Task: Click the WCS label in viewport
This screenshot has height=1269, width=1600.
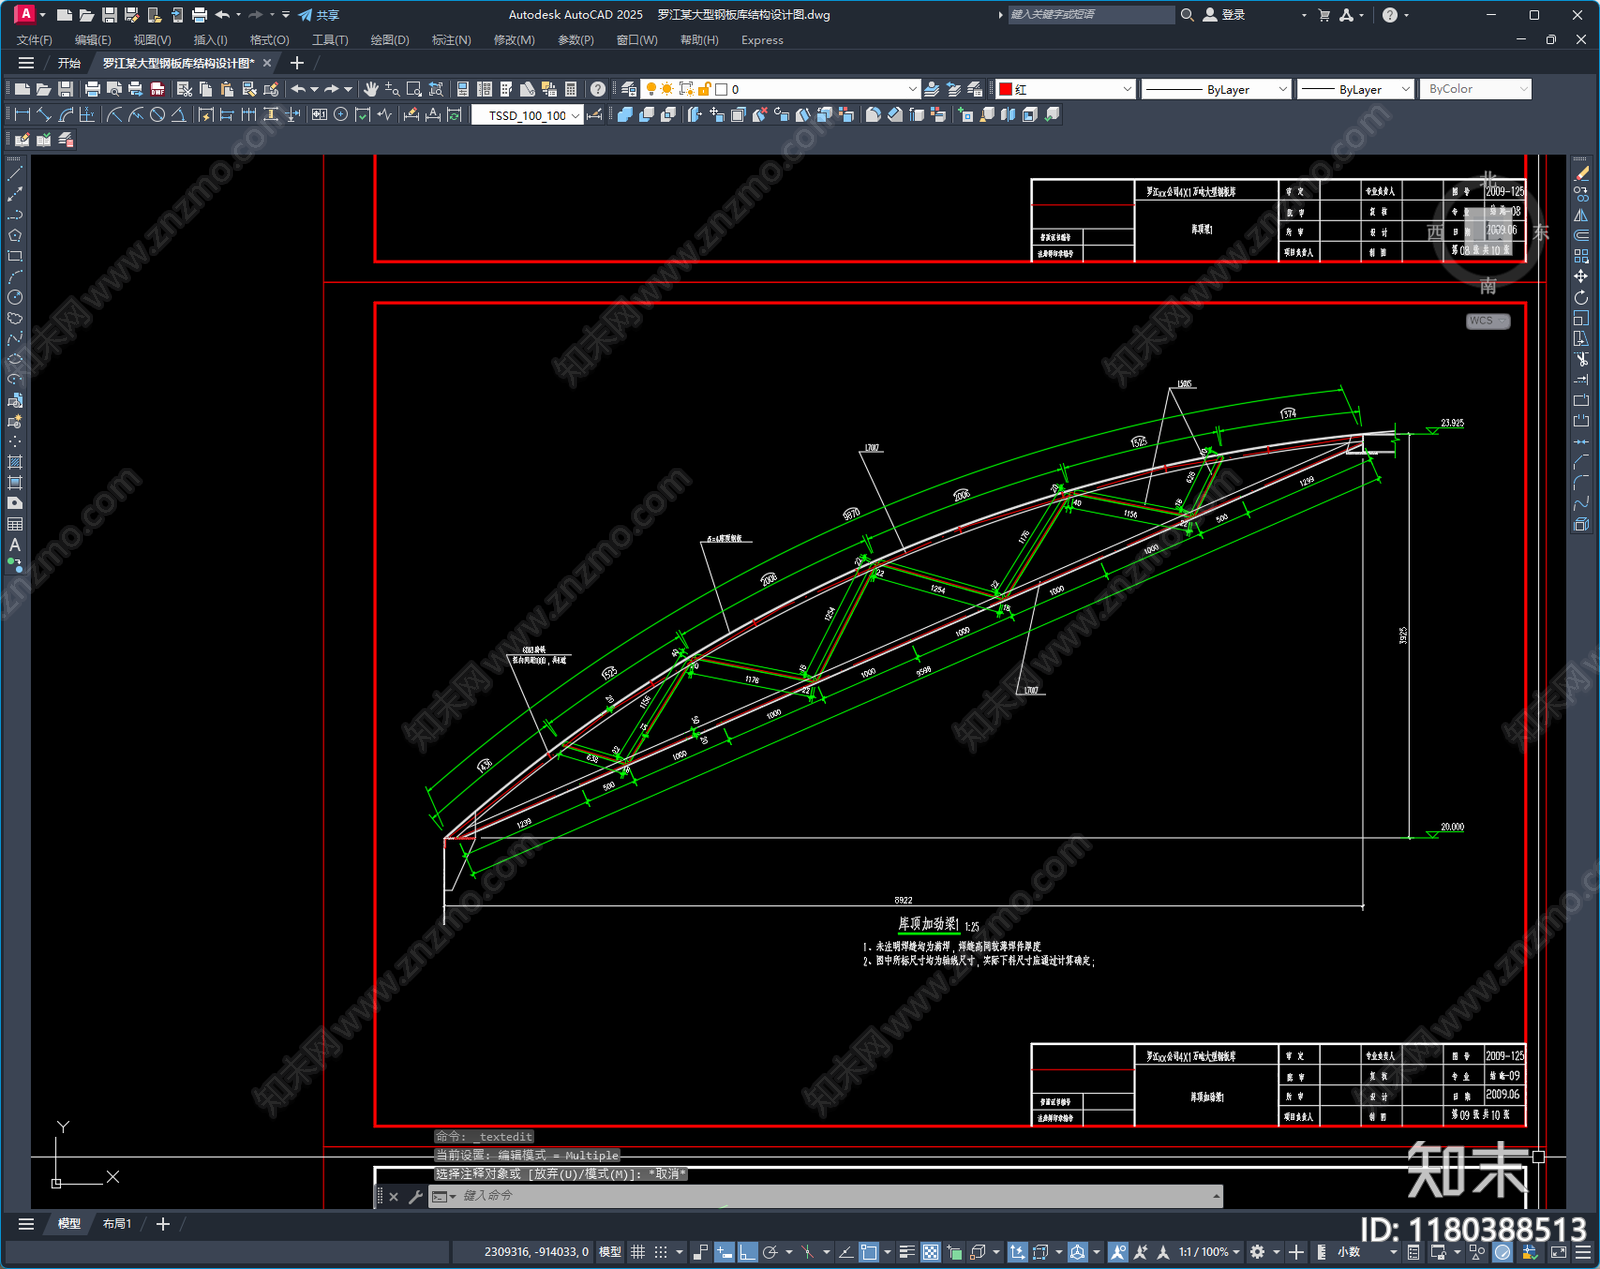Action: coord(1488,321)
